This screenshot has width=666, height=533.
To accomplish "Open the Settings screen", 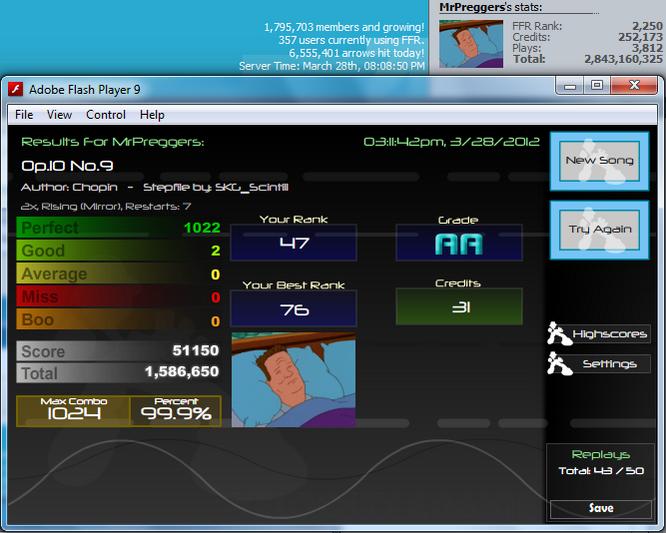I will pyautogui.click(x=610, y=364).
